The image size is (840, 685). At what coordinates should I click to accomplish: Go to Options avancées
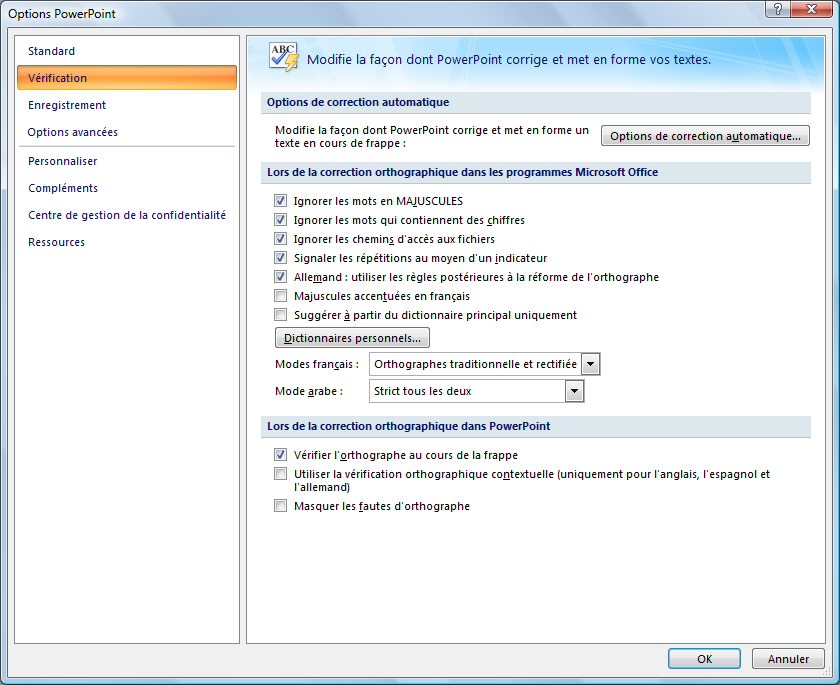click(x=127, y=132)
